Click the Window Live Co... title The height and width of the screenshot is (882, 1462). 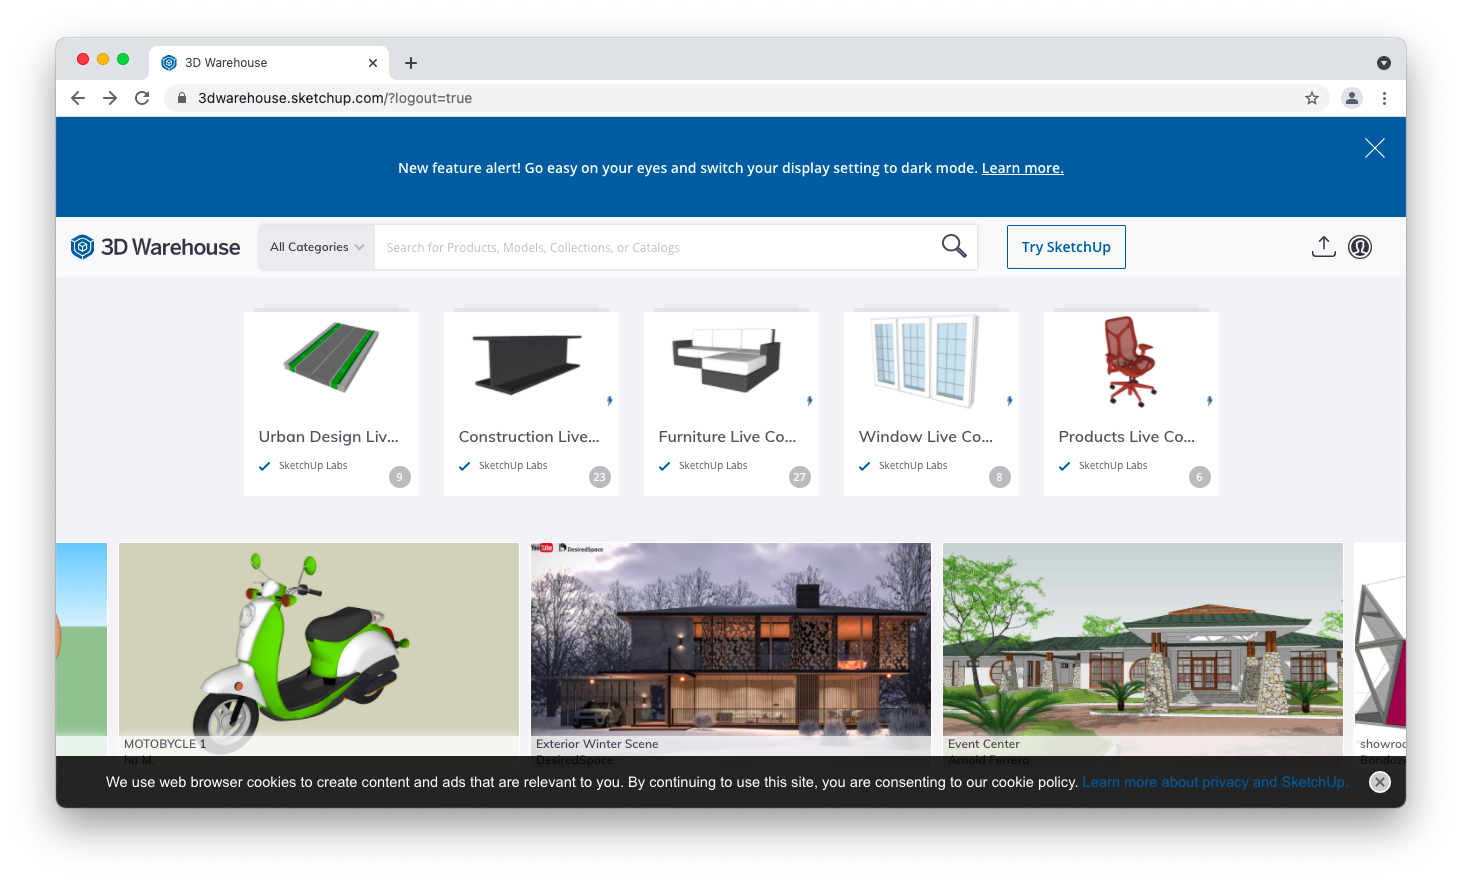click(926, 437)
